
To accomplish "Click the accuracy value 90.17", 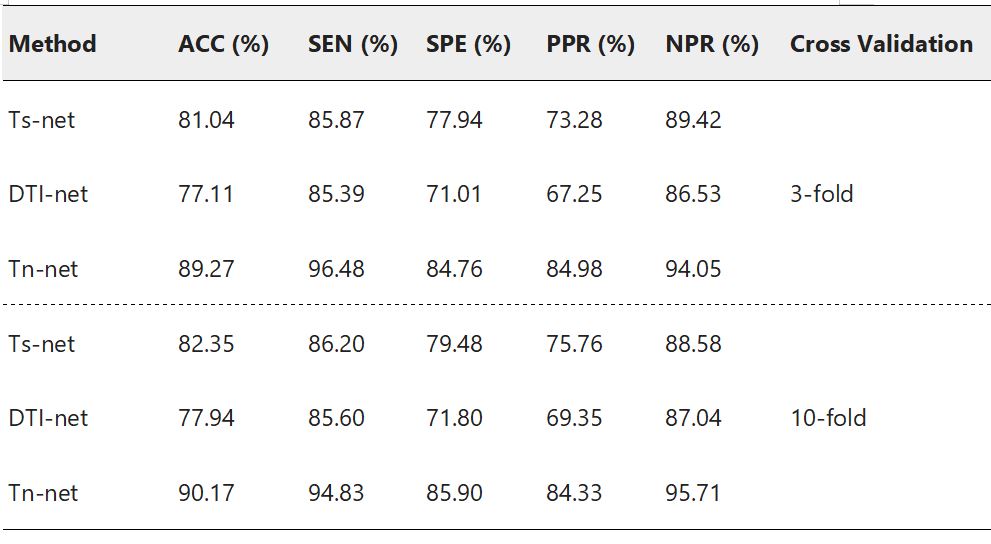I will pyautogui.click(x=206, y=493).
